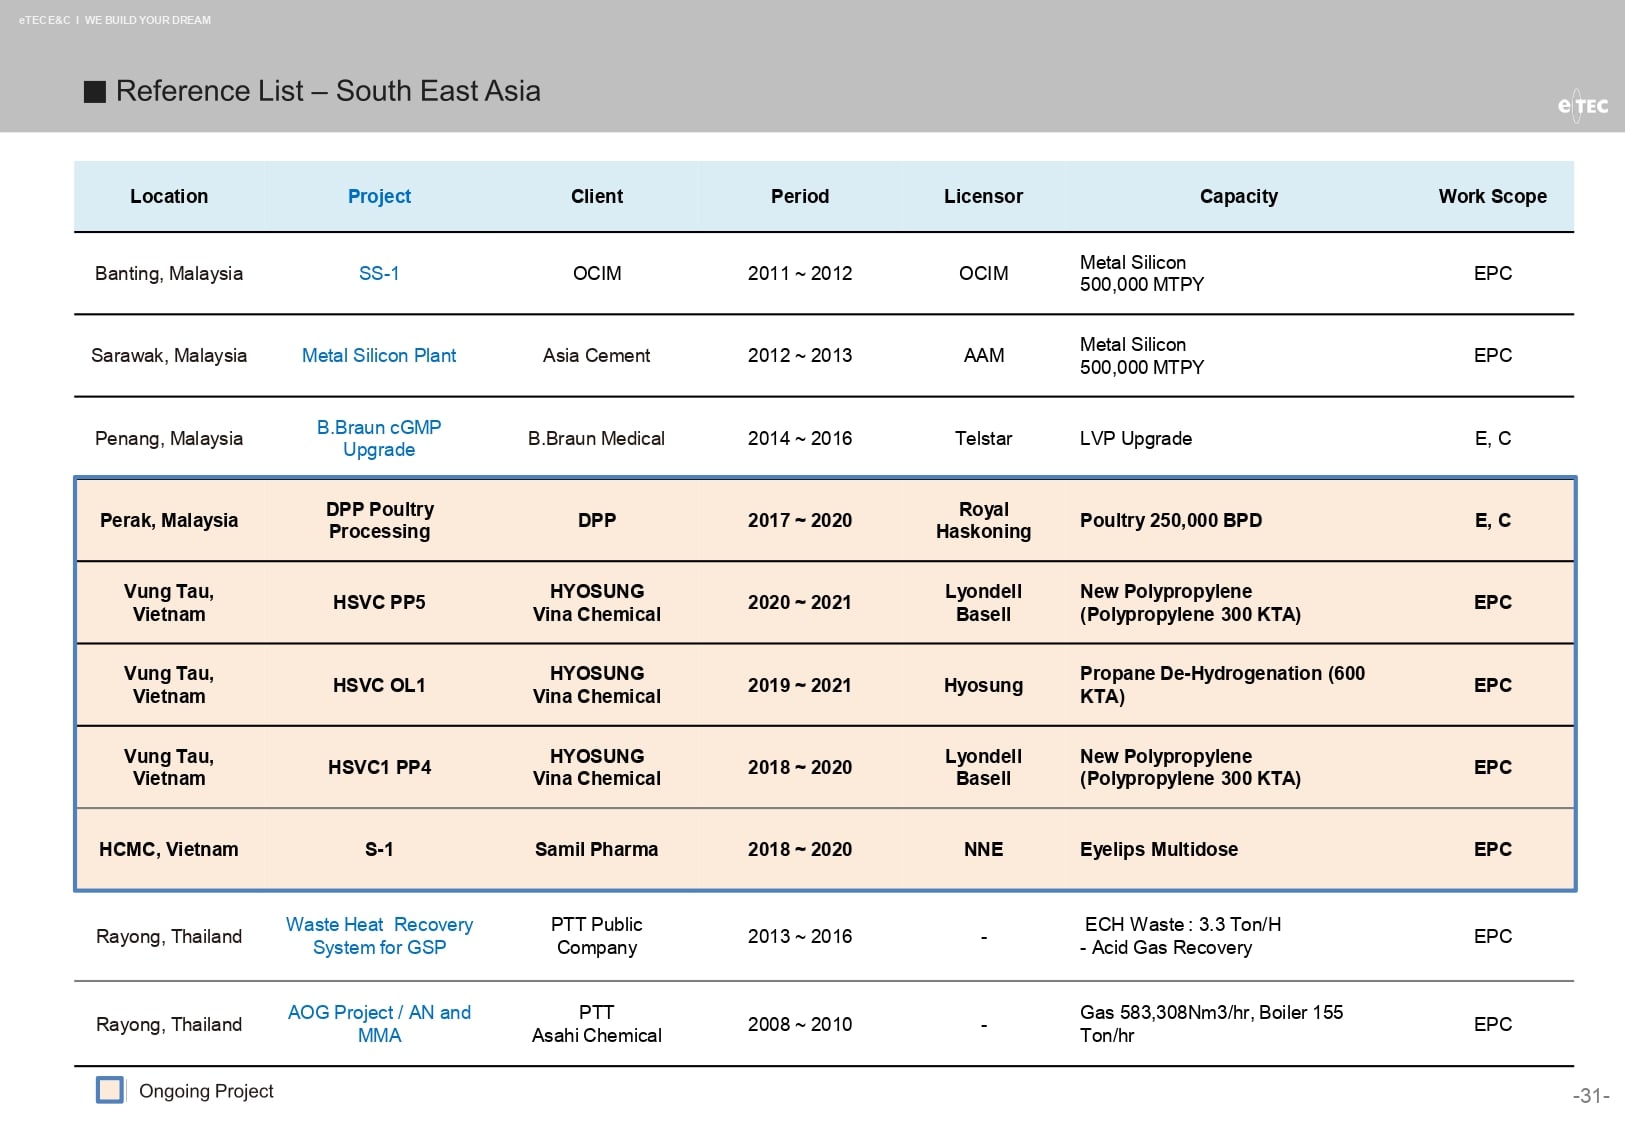1625x1125 pixels.
Task: Click the 2020 ~ 2021 period cell
Action: tap(800, 602)
